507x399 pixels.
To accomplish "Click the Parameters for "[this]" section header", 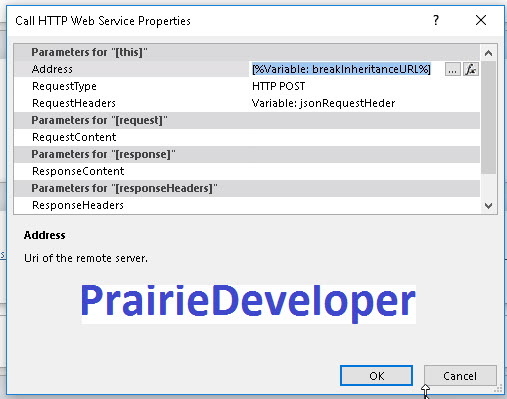I will [247, 52].
